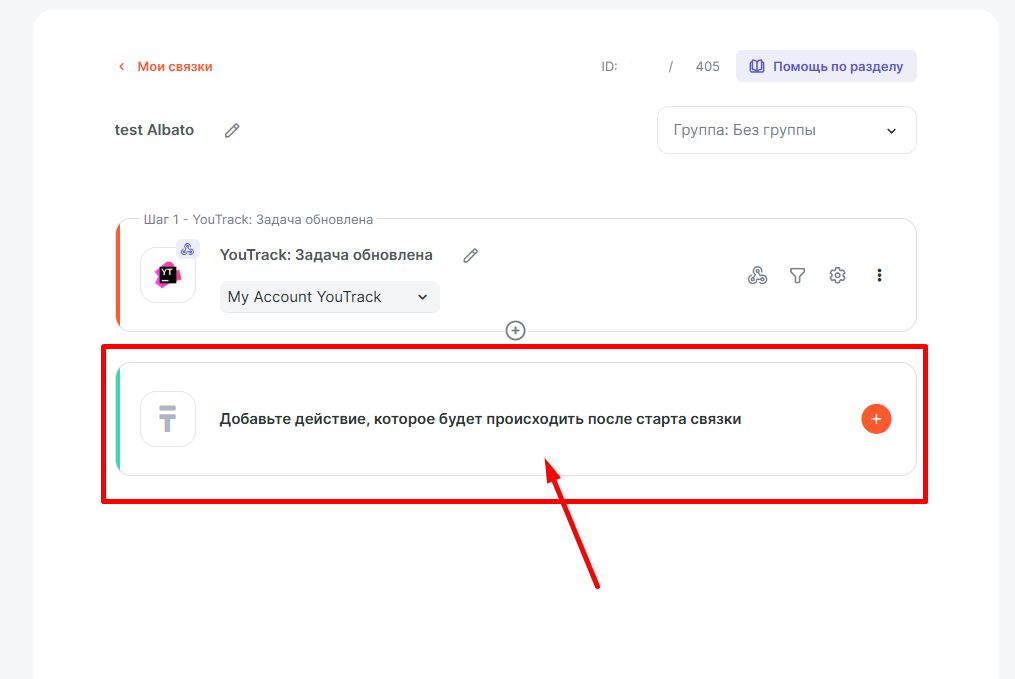Open step settings gear icon
The height and width of the screenshot is (679, 1015).
coord(838,275)
